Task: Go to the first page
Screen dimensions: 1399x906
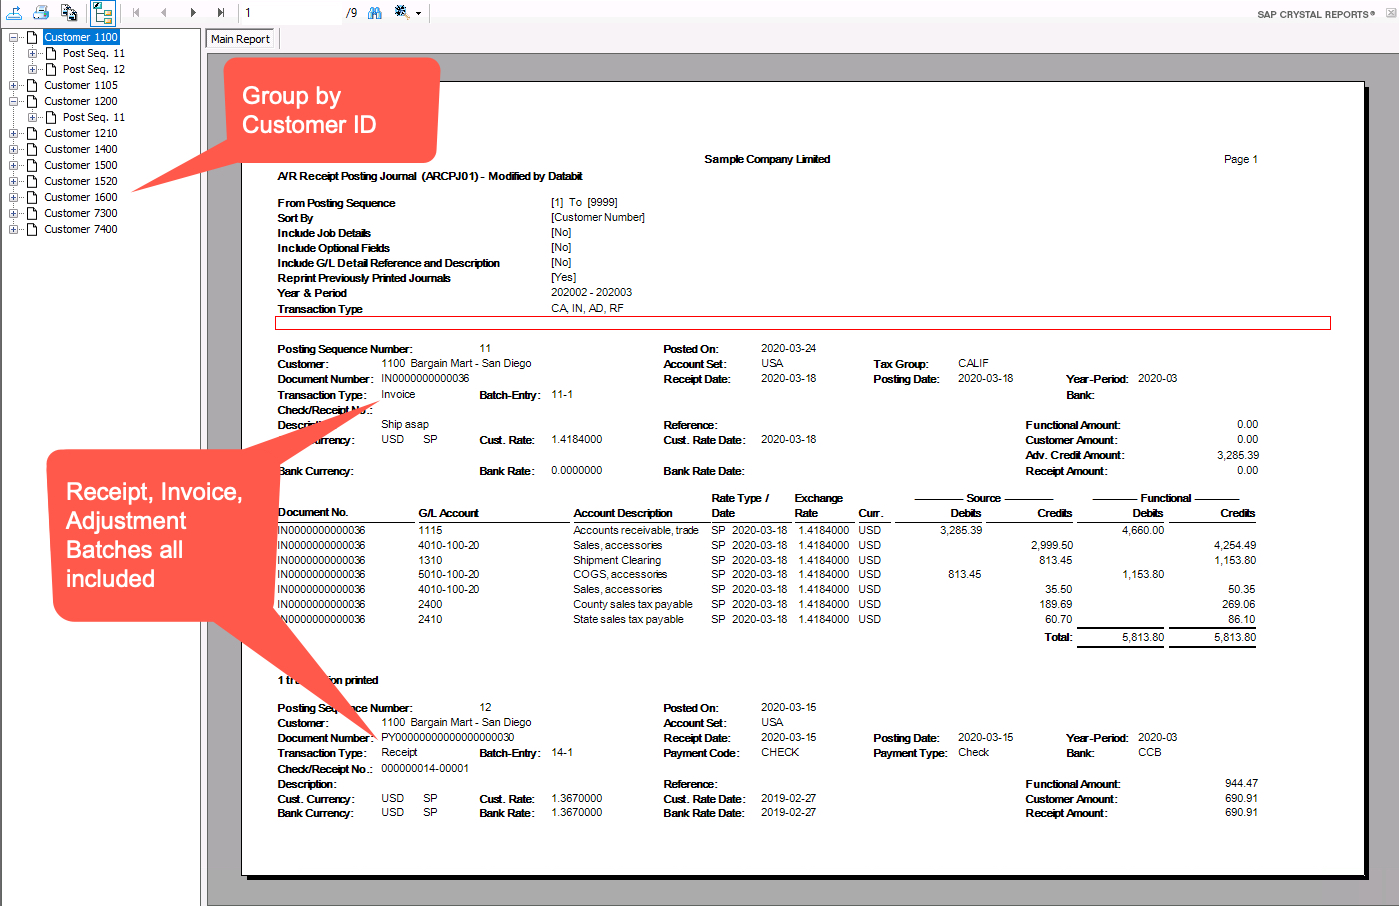Action: [136, 13]
